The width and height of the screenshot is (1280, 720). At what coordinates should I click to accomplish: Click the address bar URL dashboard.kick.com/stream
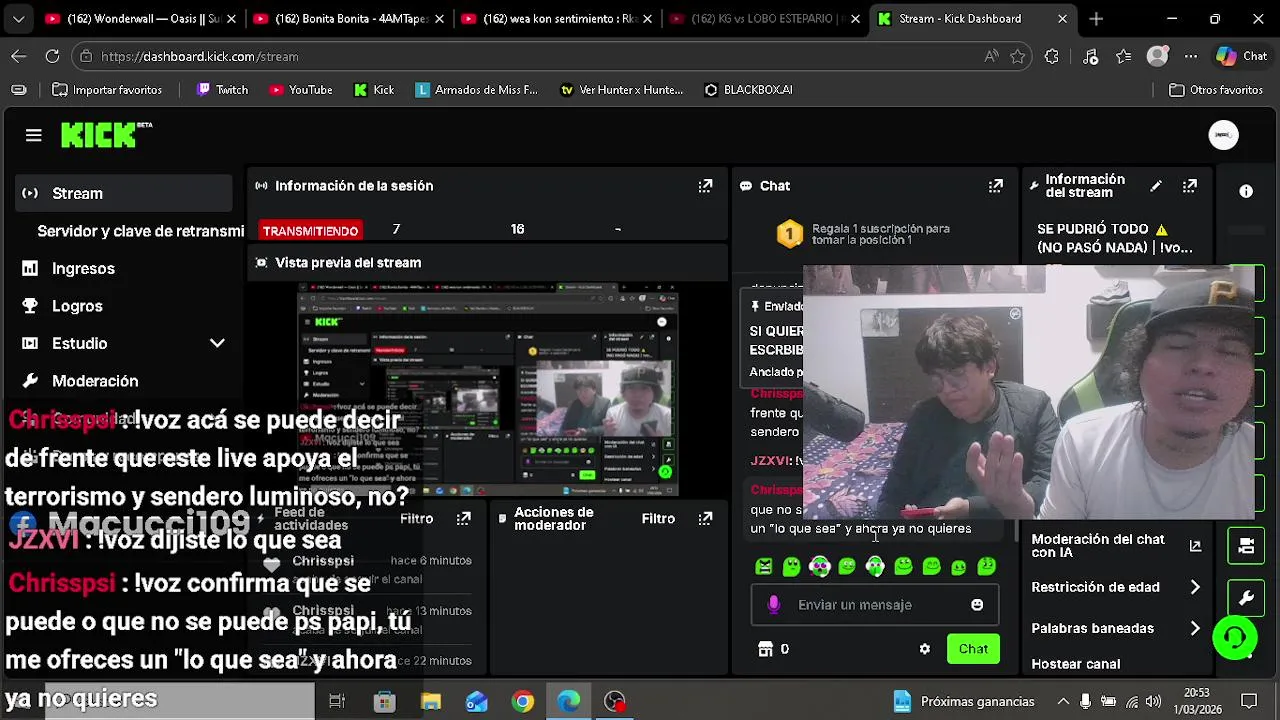200,57
